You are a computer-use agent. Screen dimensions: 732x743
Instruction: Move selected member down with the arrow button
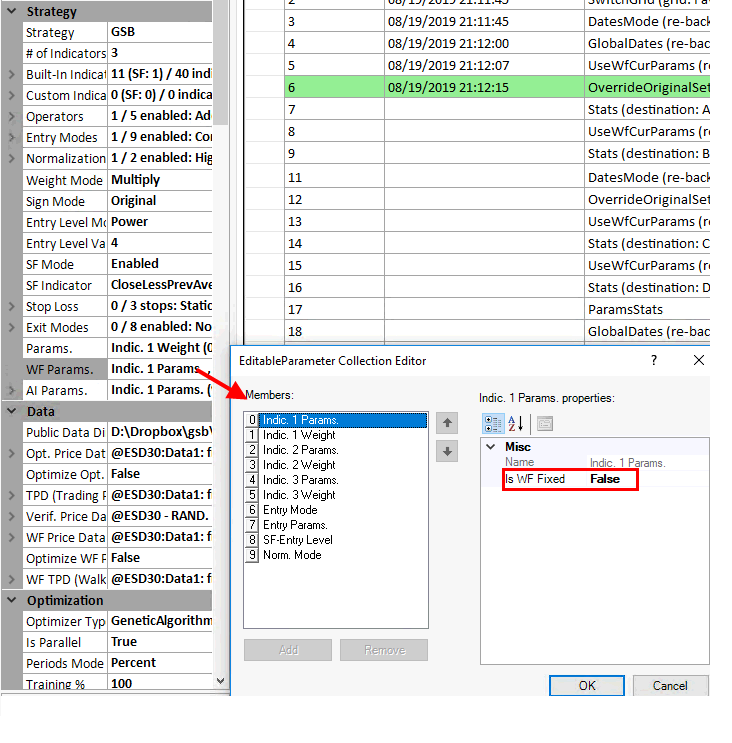[x=448, y=452]
